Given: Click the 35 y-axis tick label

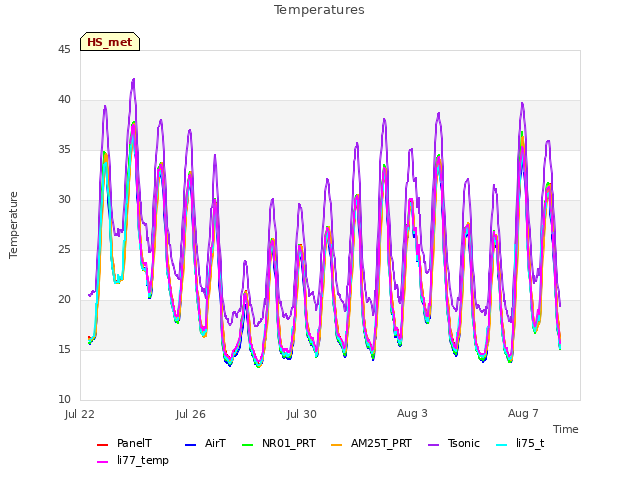Looking at the screenshot, I should pos(64,150).
